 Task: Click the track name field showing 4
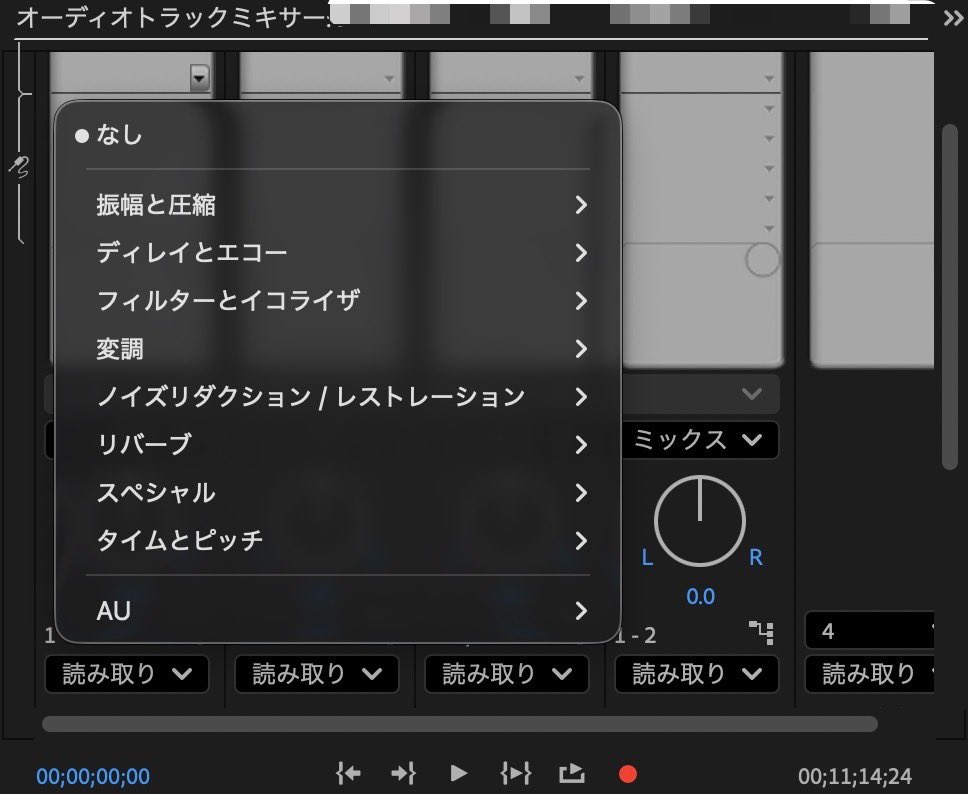click(x=870, y=630)
